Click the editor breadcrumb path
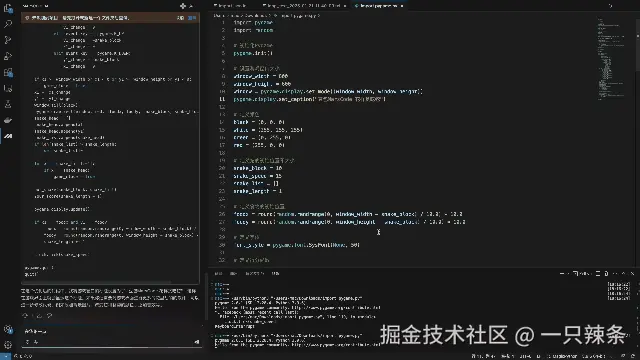The height and width of the screenshot is (360, 640). (267, 16)
